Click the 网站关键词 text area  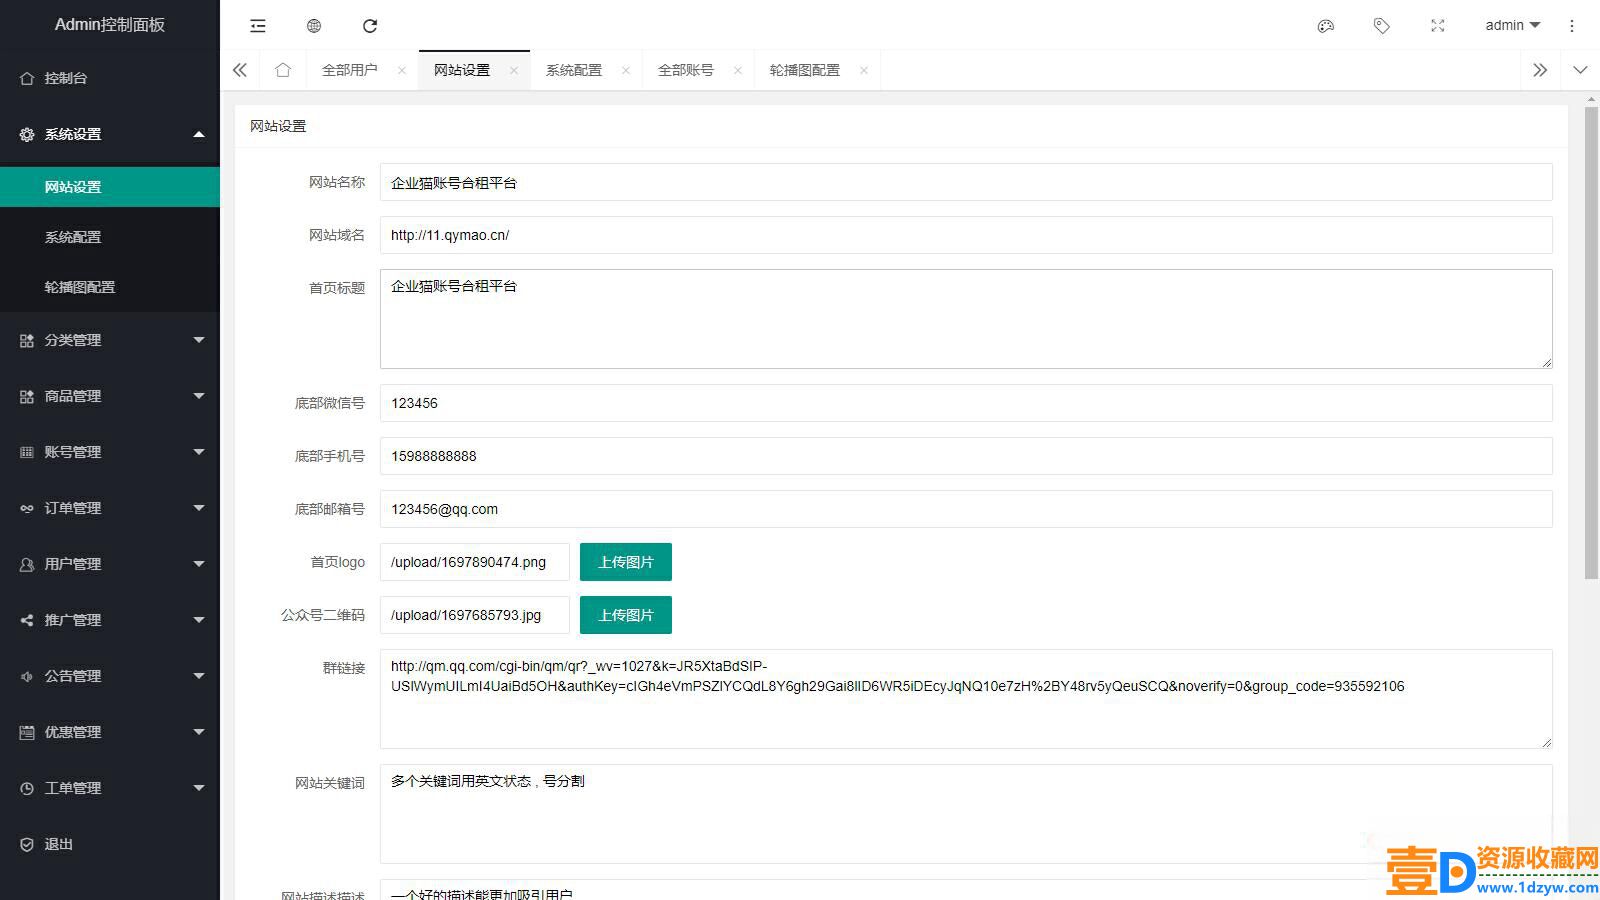point(966,814)
